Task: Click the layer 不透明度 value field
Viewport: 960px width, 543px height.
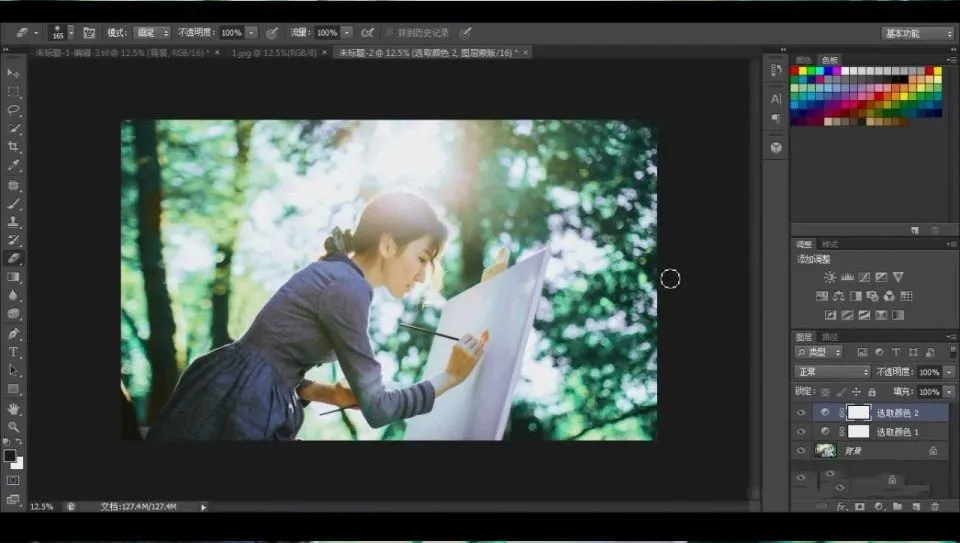Action: (x=928, y=372)
